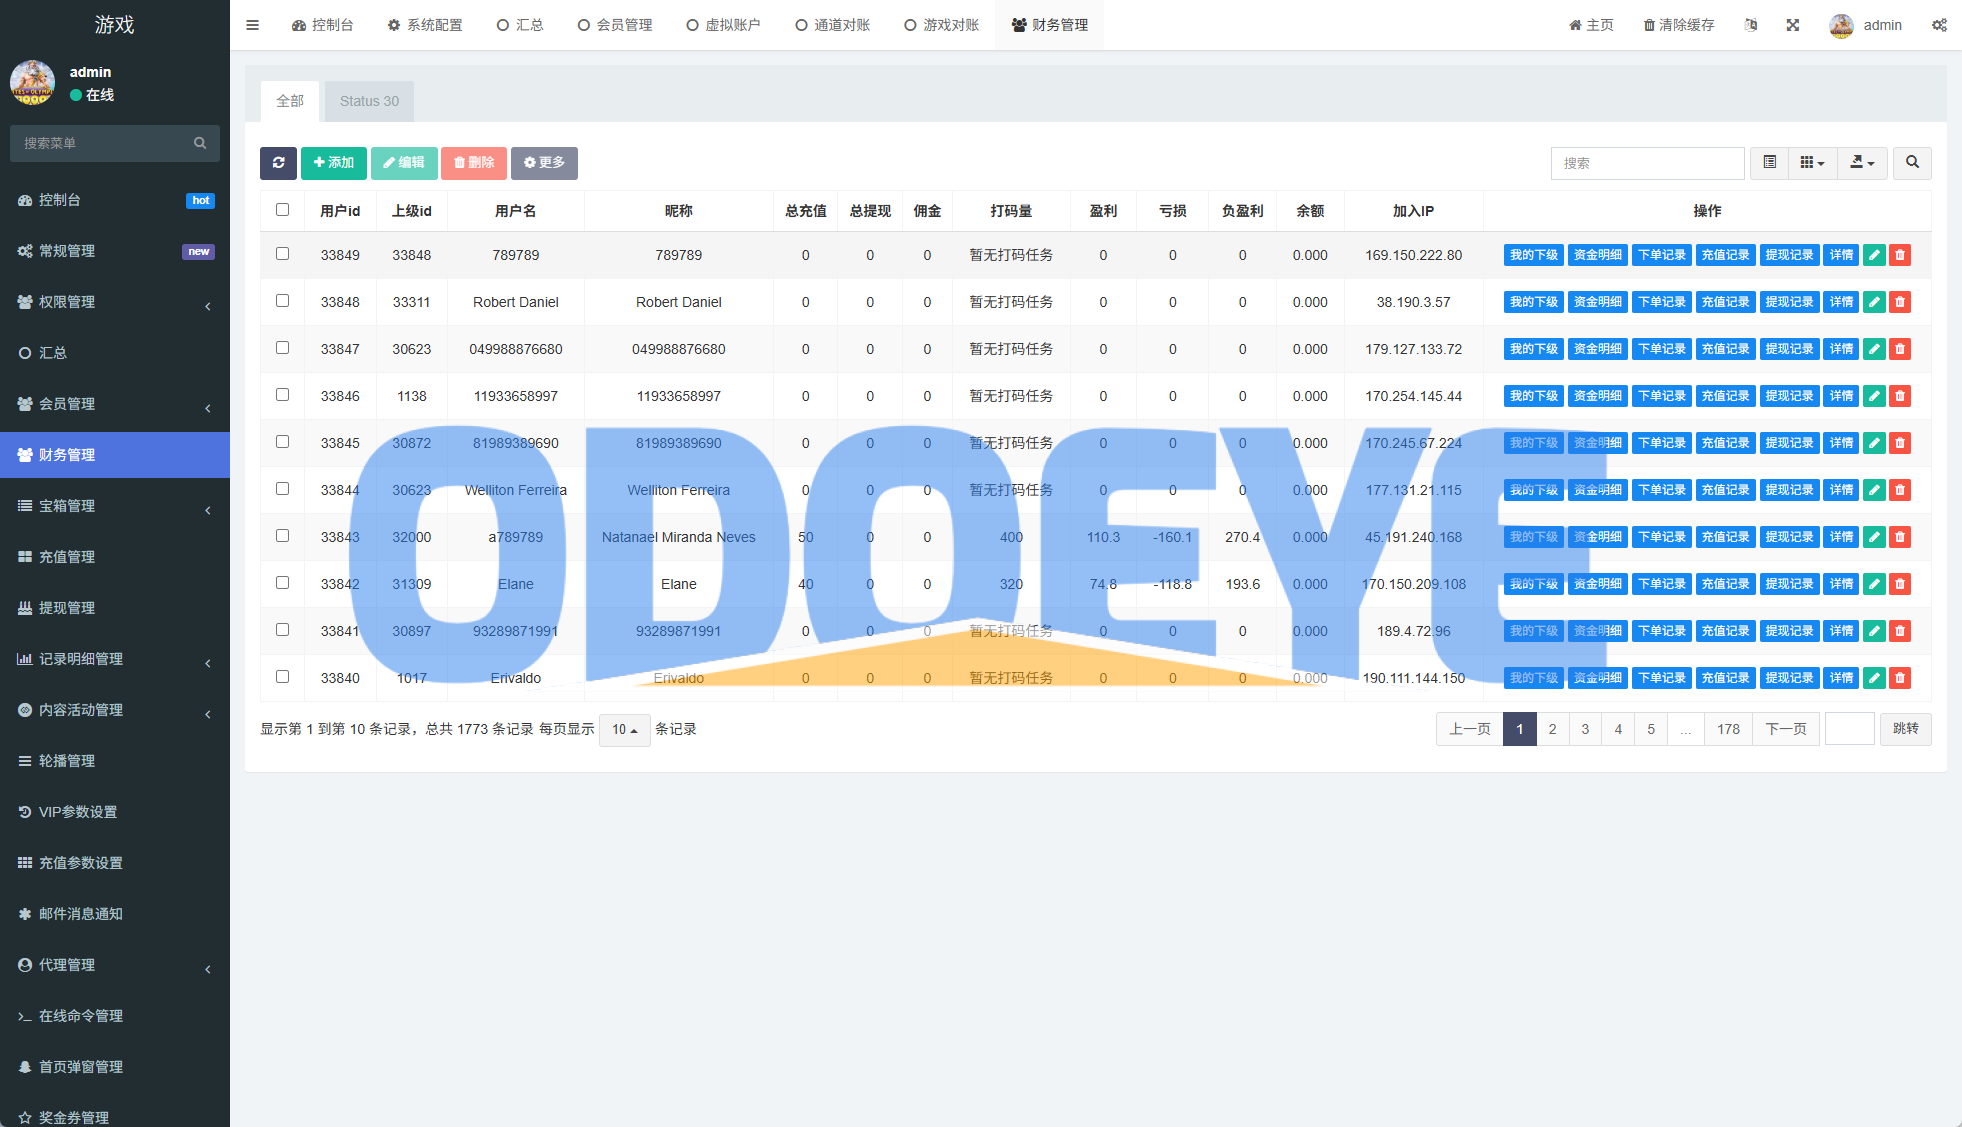The height and width of the screenshot is (1127, 1962).
Task: Toggle the table card view icon
Action: [1769, 163]
